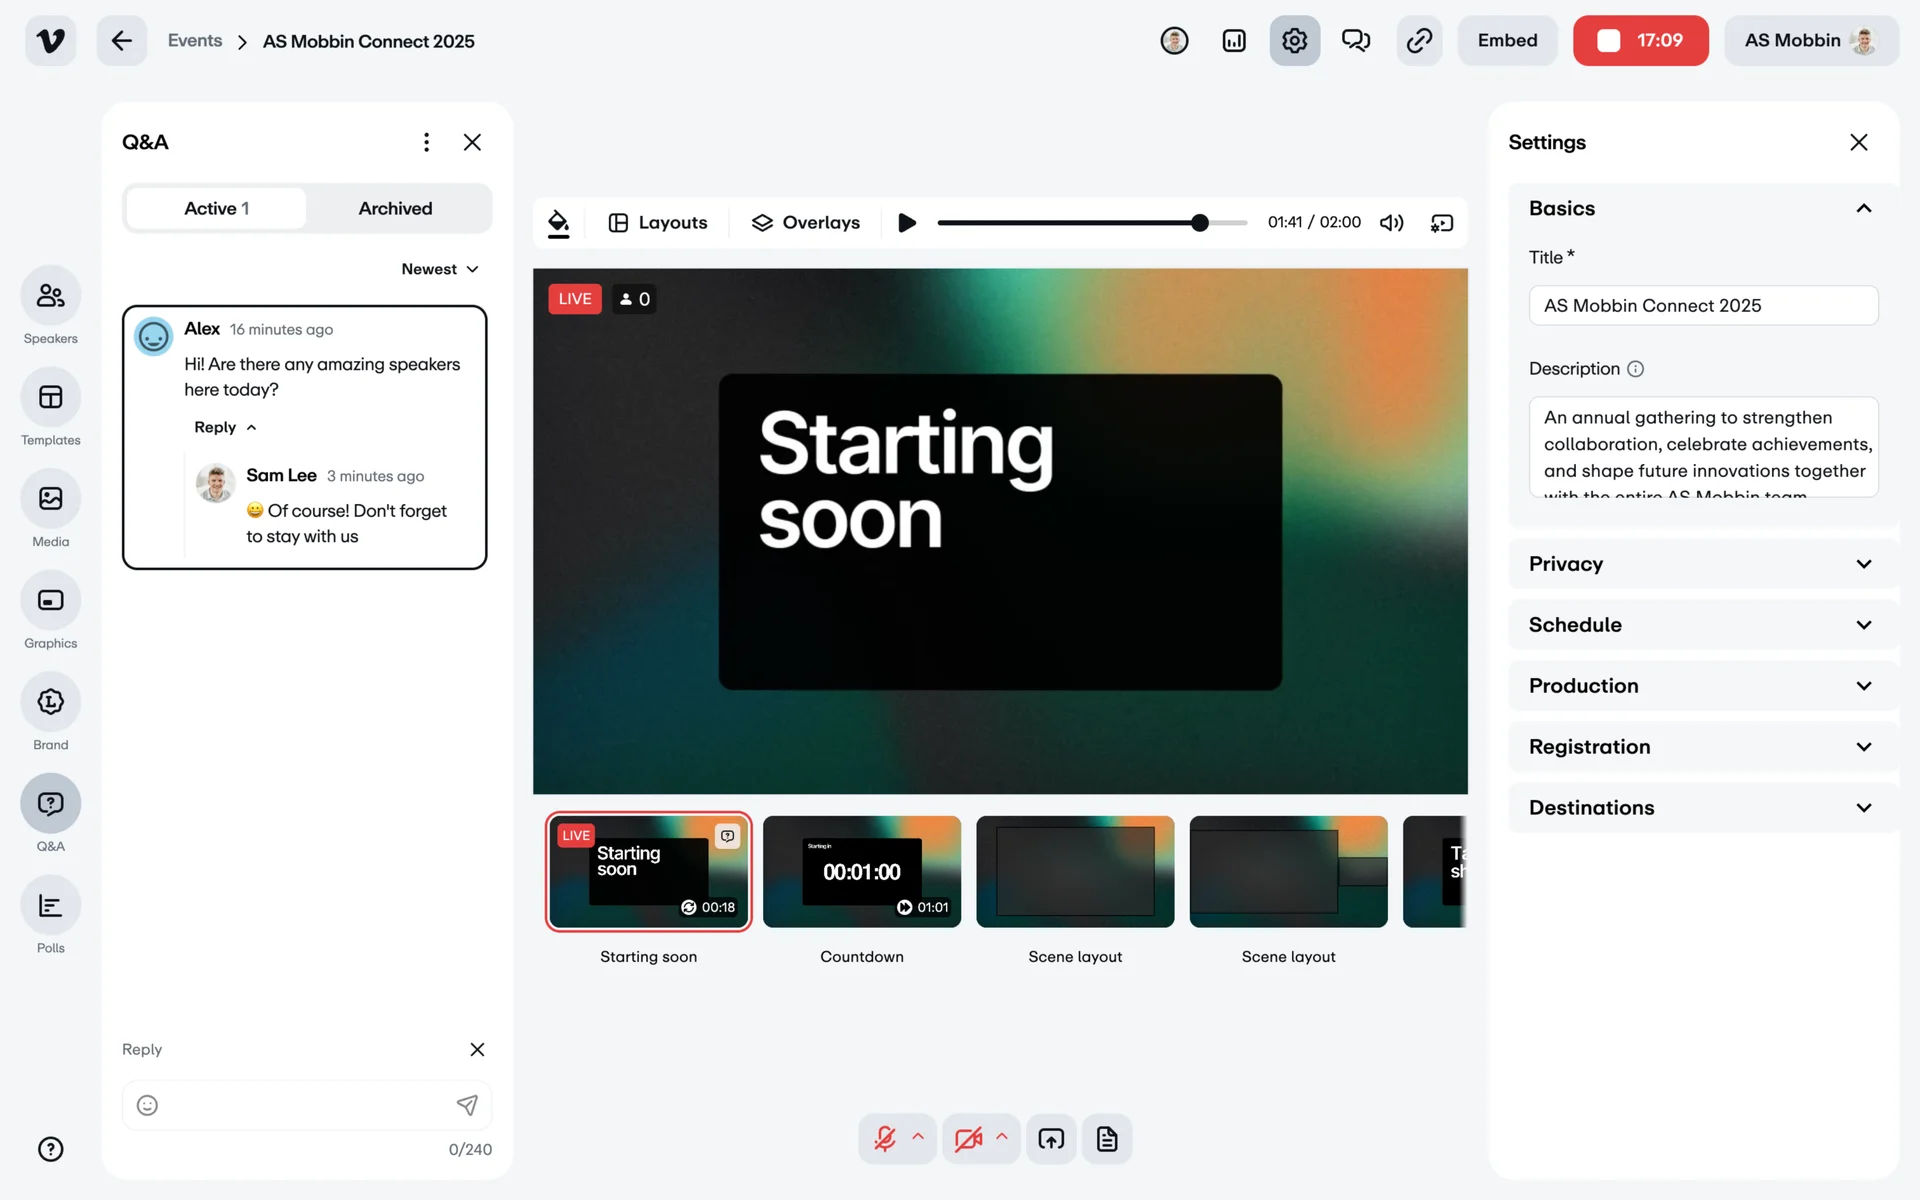
Task: Click the analytics chart icon in header
Action: point(1234,41)
